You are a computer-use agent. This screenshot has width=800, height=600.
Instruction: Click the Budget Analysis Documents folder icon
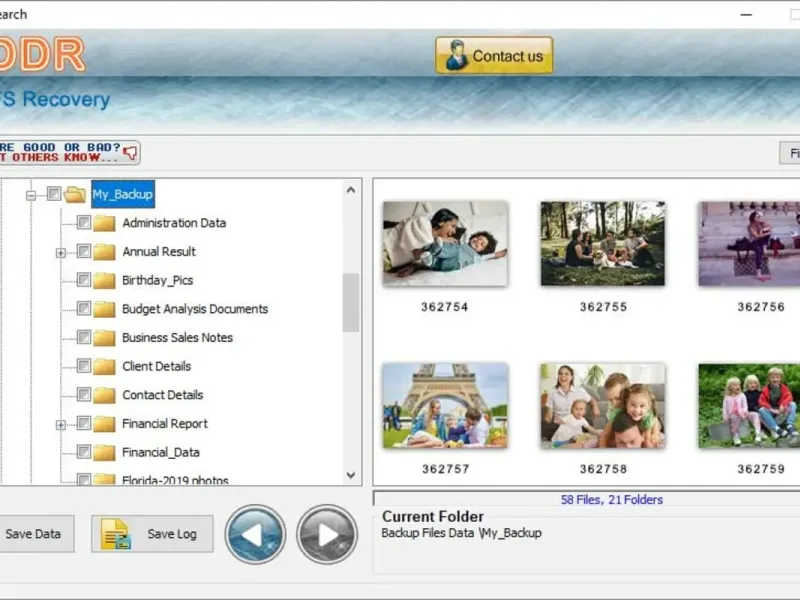(105, 309)
